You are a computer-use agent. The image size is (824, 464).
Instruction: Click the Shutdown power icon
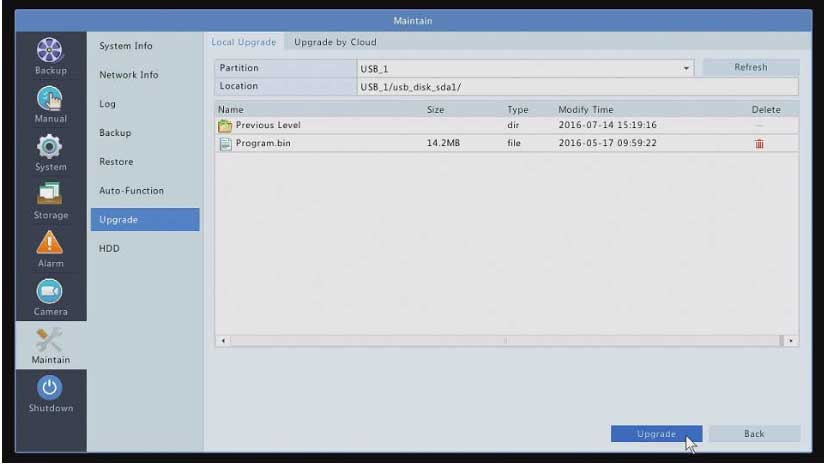point(50,389)
